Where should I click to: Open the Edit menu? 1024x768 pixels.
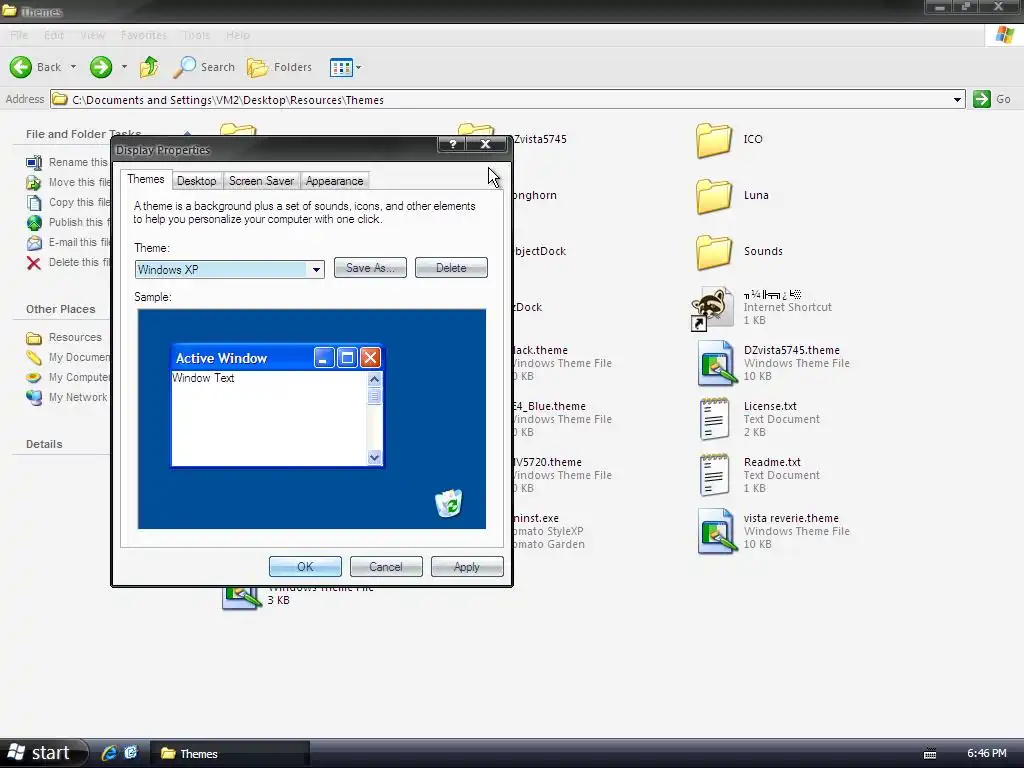click(54, 35)
